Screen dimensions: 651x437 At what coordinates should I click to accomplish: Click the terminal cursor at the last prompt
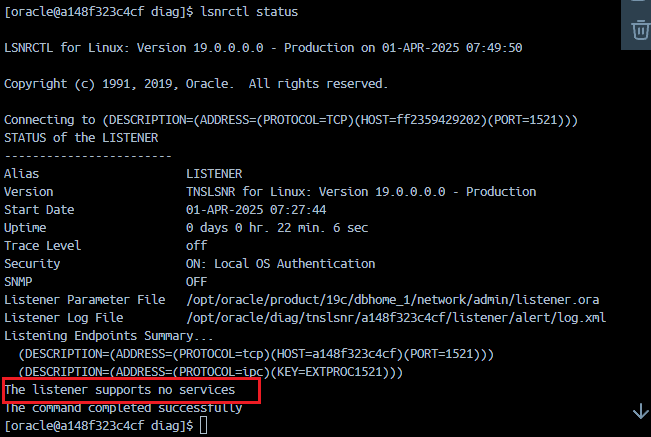point(203,426)
